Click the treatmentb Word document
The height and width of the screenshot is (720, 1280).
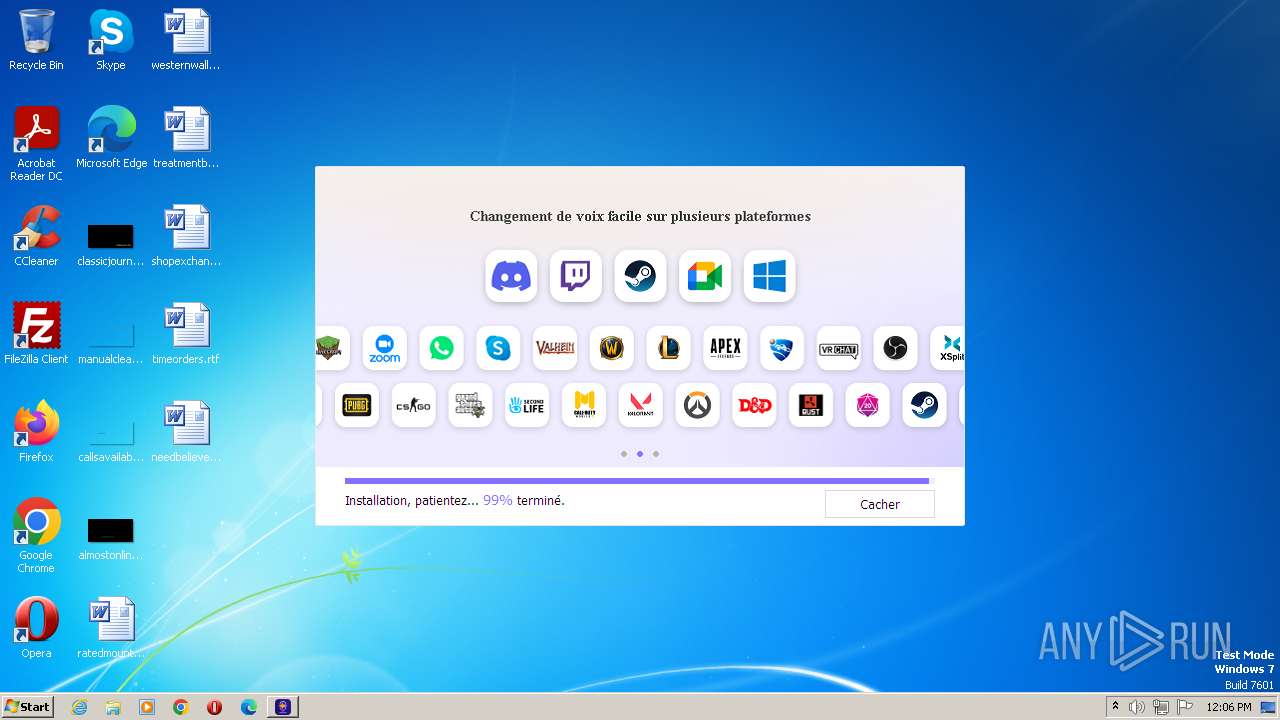pos(186,138)
